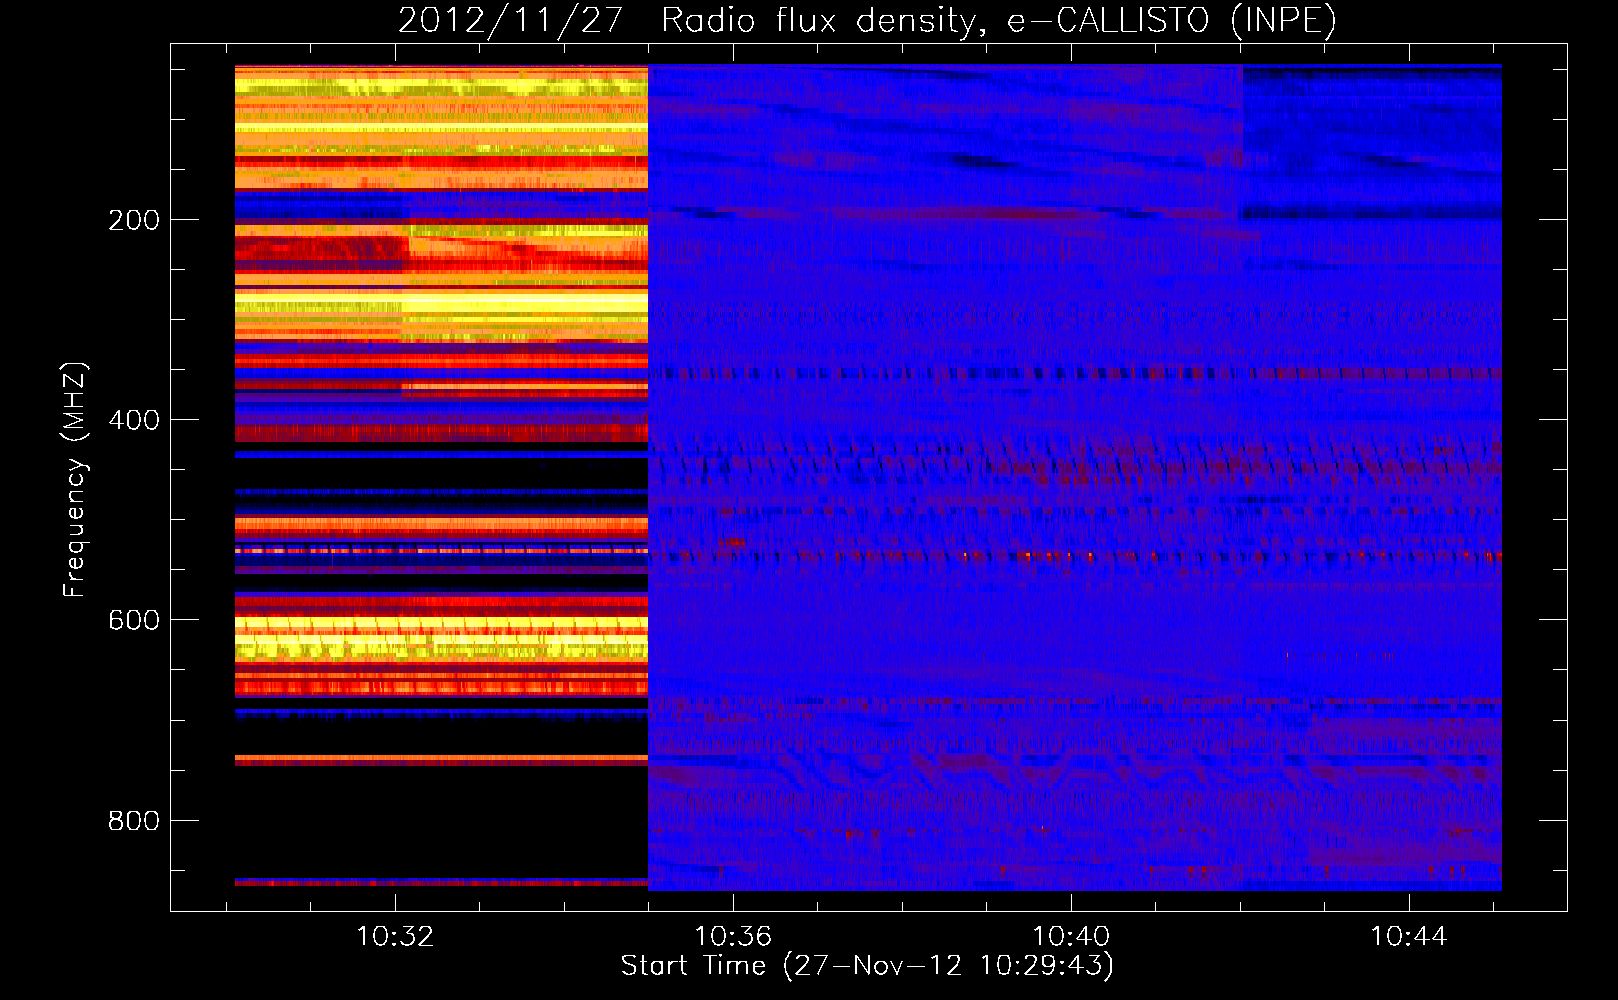Select the '10:44' time tick label

(1409, 937)
